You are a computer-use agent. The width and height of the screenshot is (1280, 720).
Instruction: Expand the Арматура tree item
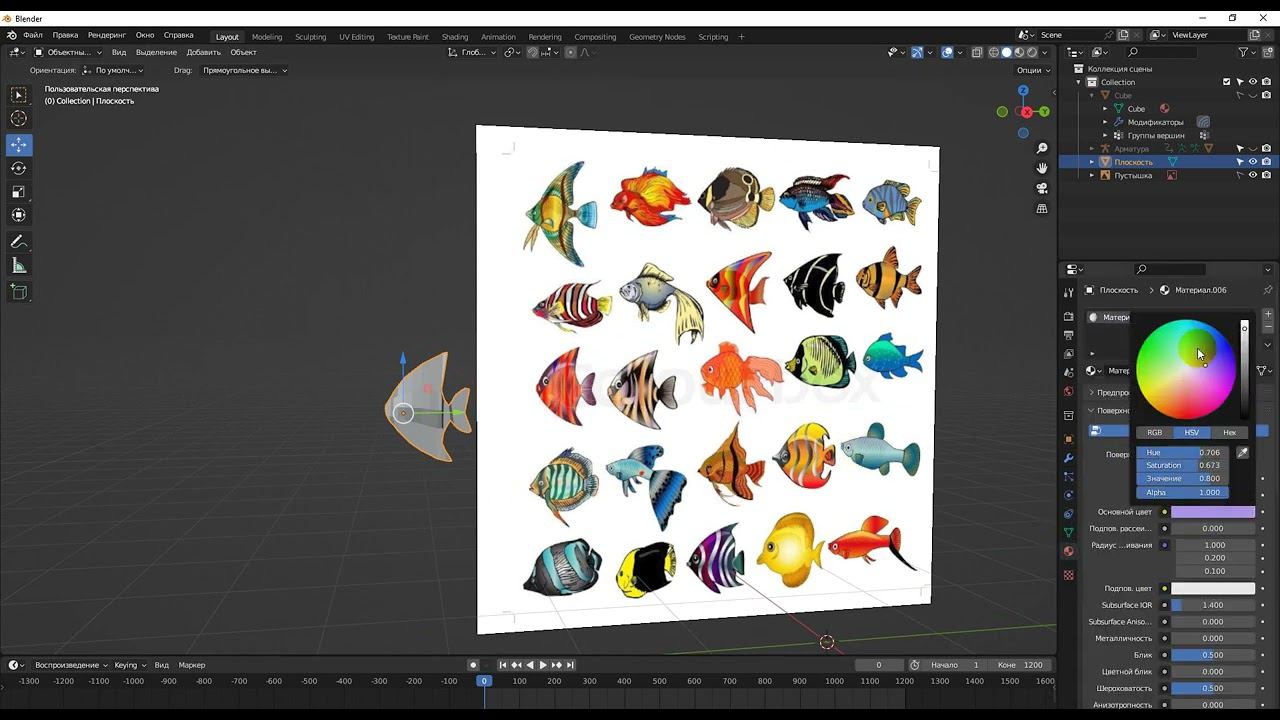coord(1092,149)
